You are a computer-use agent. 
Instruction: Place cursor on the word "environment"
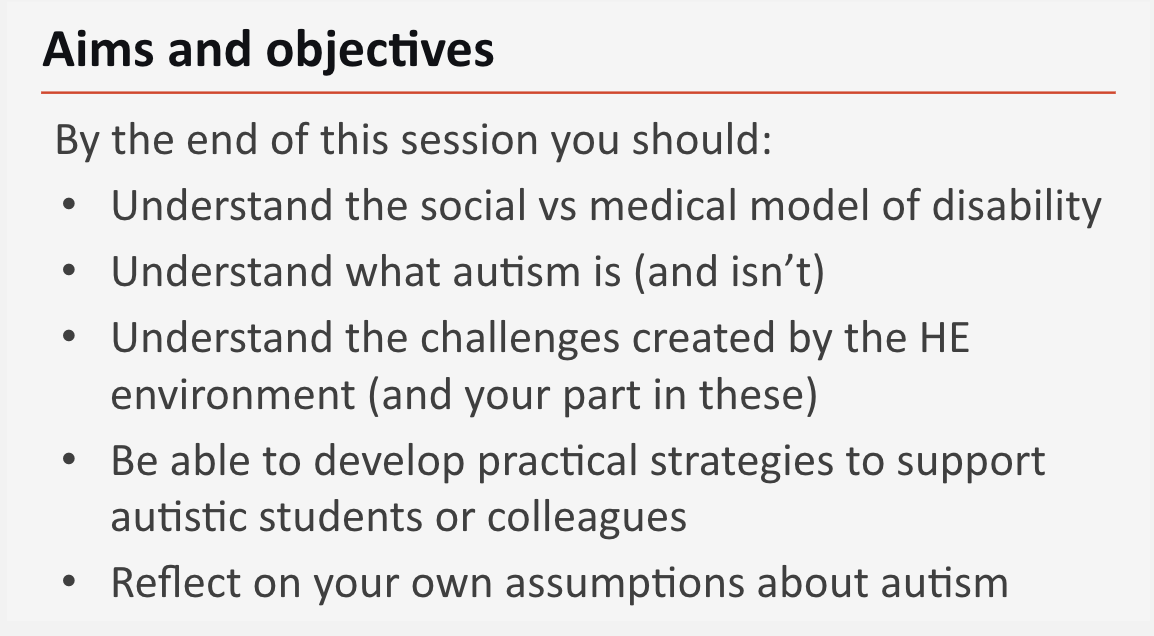tap(232, 396)
